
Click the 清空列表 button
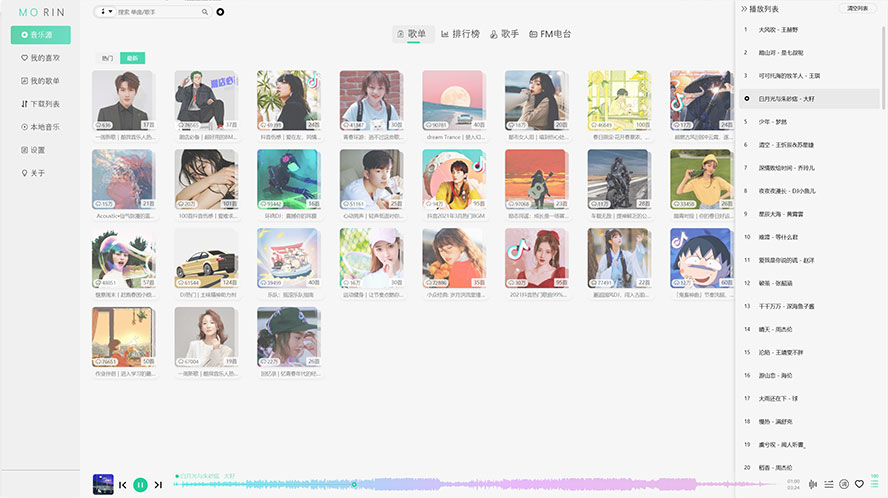(859, 8)
